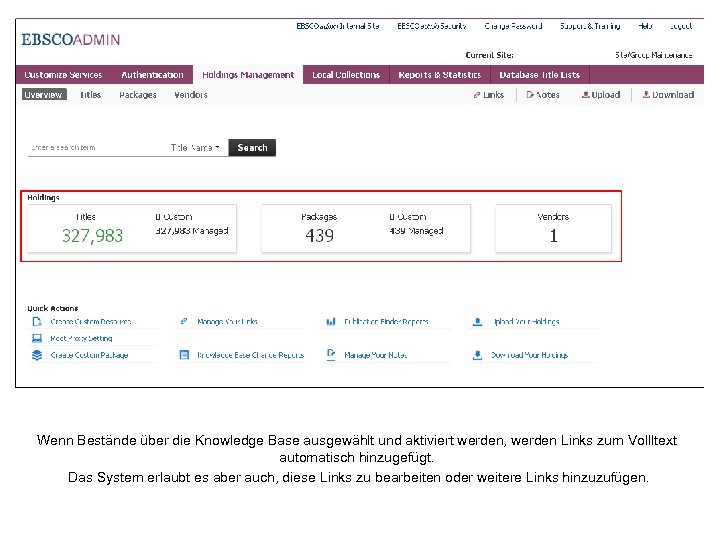Click the "327,983 Managed" titles text
The image size is (720, 540).
(191, 231)
